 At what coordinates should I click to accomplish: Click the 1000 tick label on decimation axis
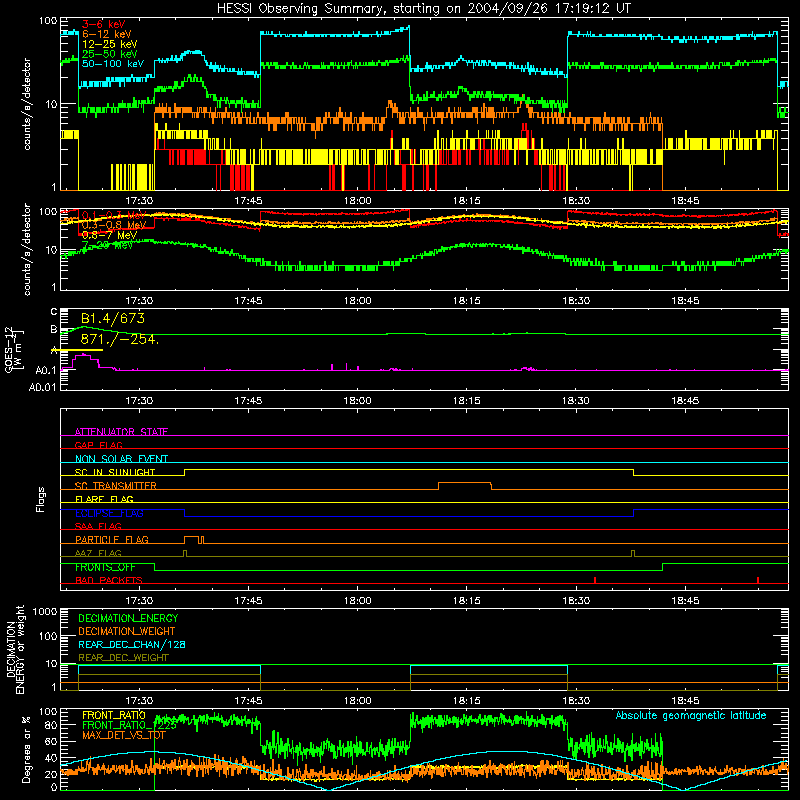click(45, 612)
